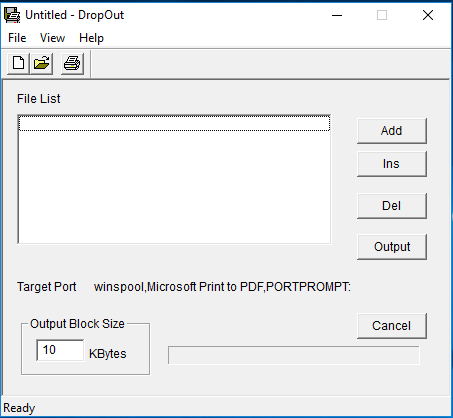Click the Add button
453x418 pixels.
click(x=392, y=131)
